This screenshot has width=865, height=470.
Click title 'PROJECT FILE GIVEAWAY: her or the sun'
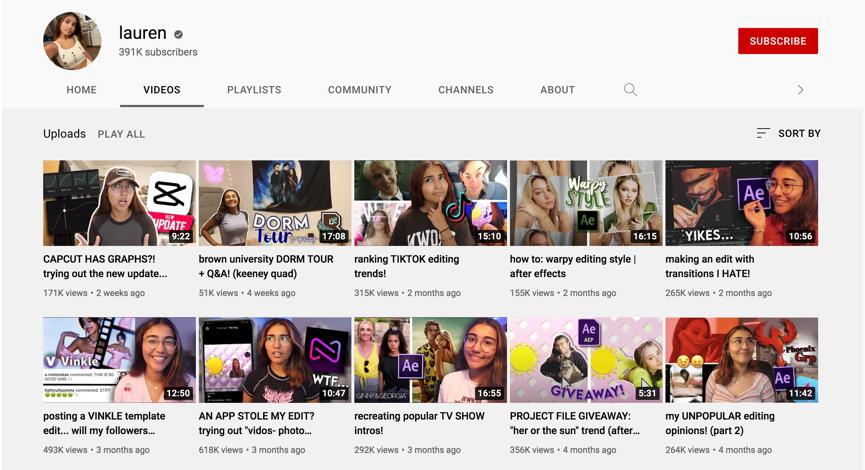pos(575,423)
